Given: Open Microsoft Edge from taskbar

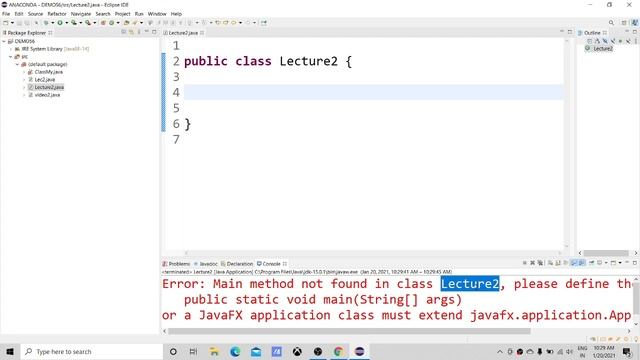Looking at the screenshot, I should click(x=235, y=351).
